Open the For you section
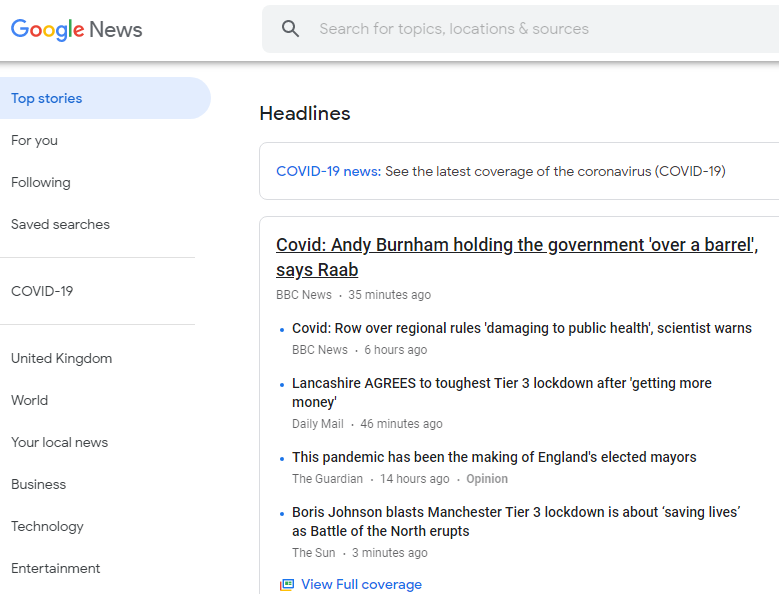The width and height of the screenshot is (779, 594). click(34, 141)
